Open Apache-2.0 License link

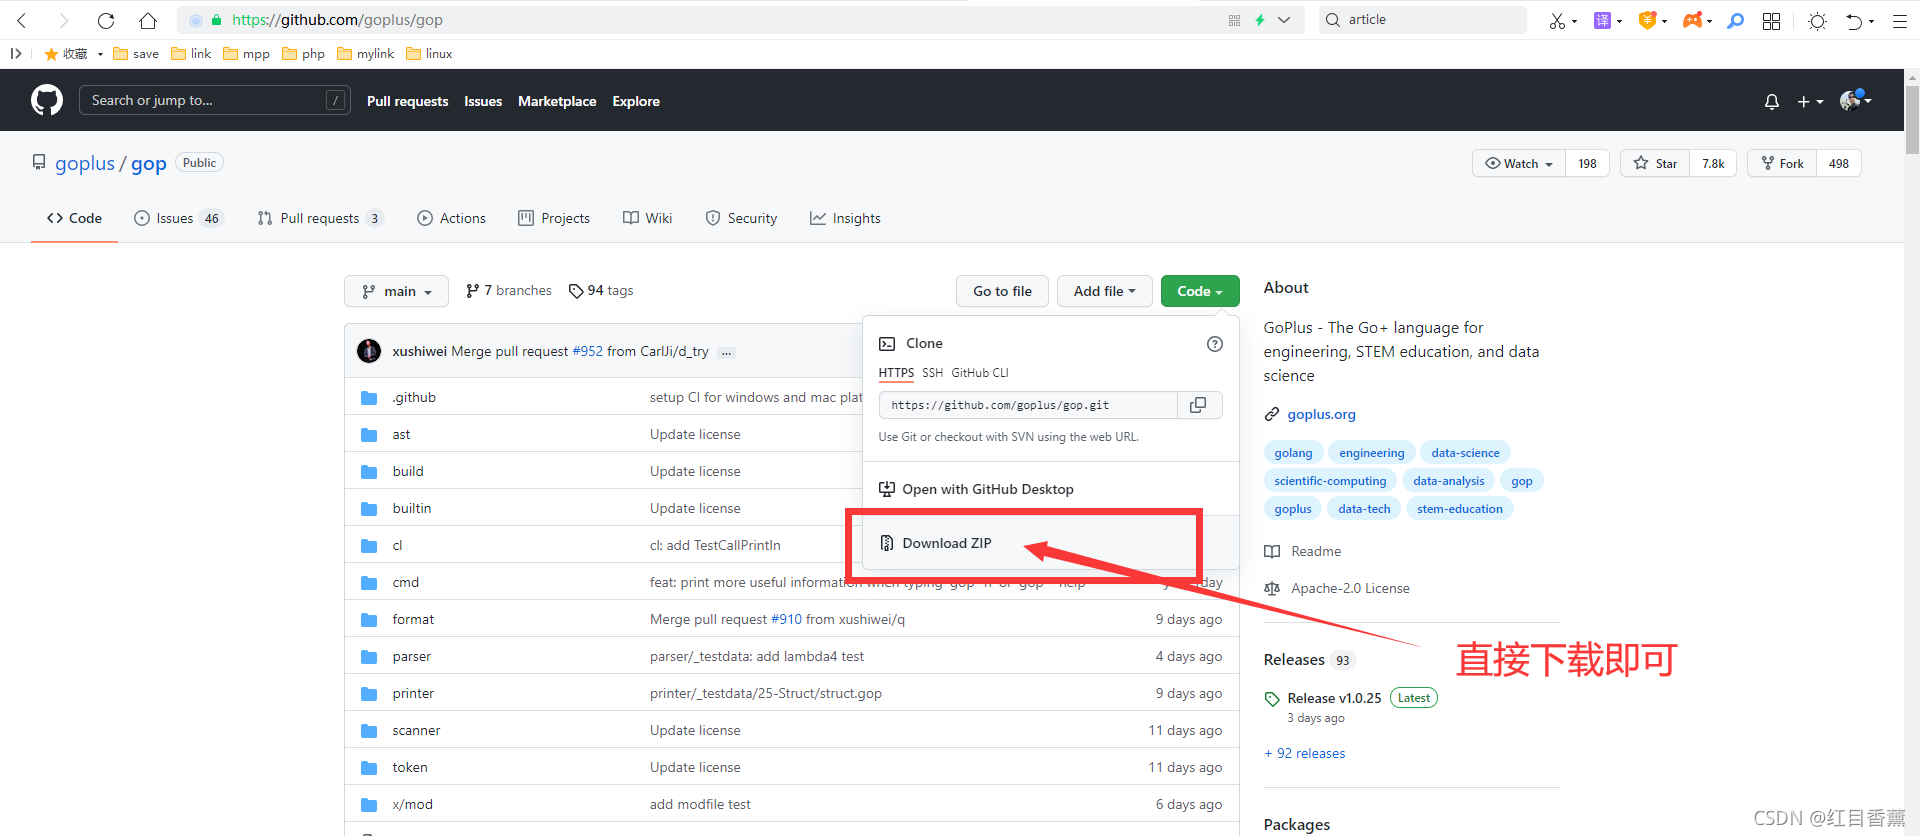click(1337, 589)
